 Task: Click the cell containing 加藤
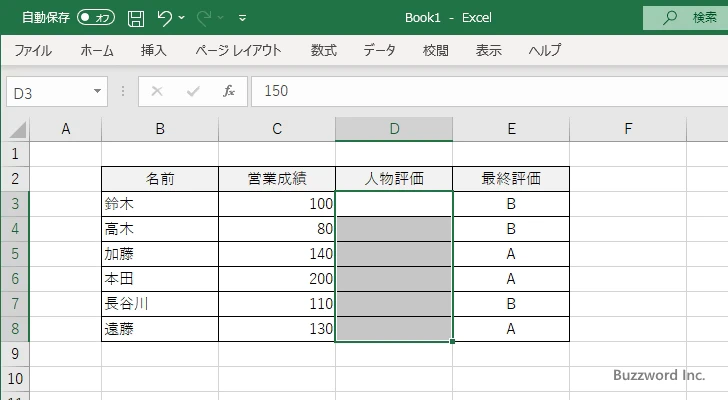pos(160,254)
